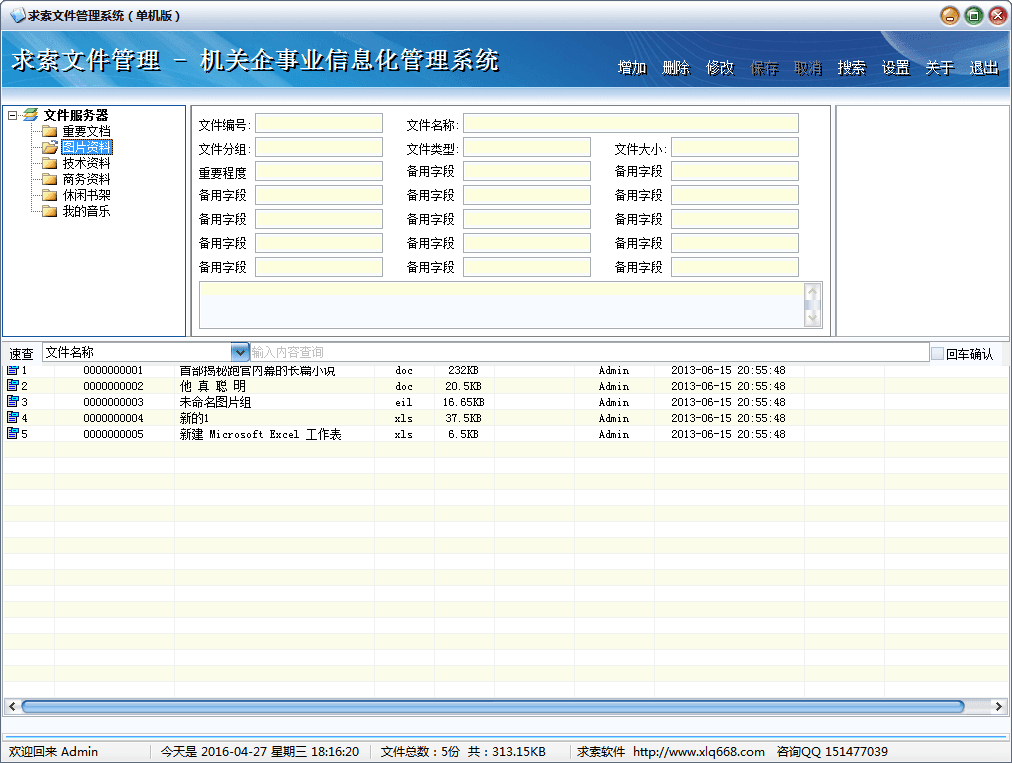Click the file icon in row 1
Image resolution: width=1012 pixels, height=763 pixels.
pos(13,370)
